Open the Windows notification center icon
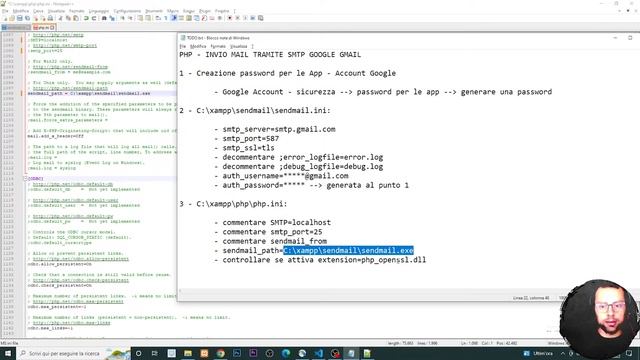This screenshot has width=640, height=360. 629,353
